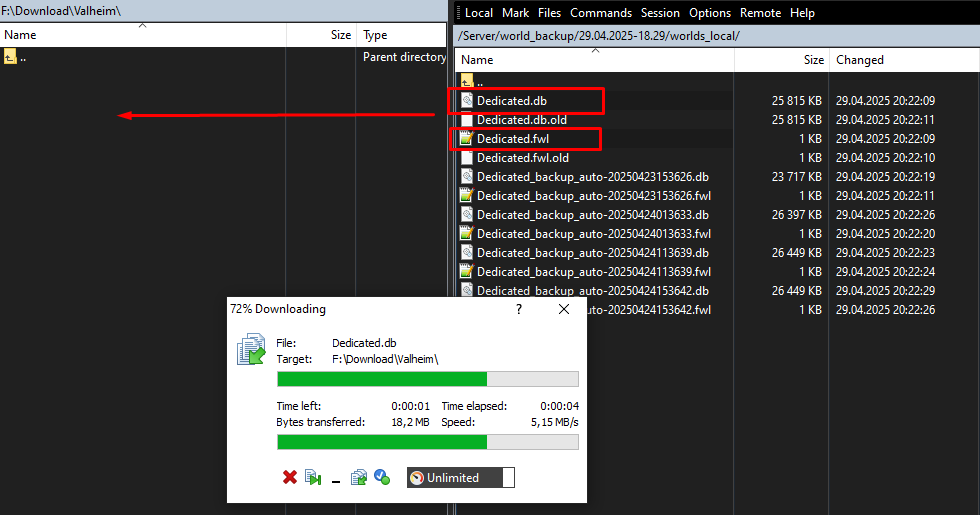Click the file transfer progress bar
Screen dimensions: 980x515
(427, 379)
